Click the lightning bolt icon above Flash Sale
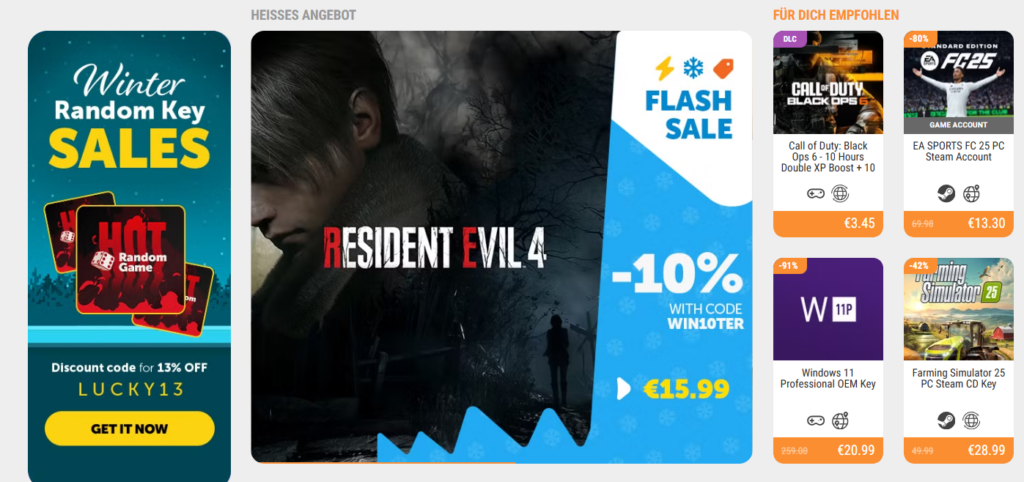This screenshot has width=1024, height=482. pos(664,68)
